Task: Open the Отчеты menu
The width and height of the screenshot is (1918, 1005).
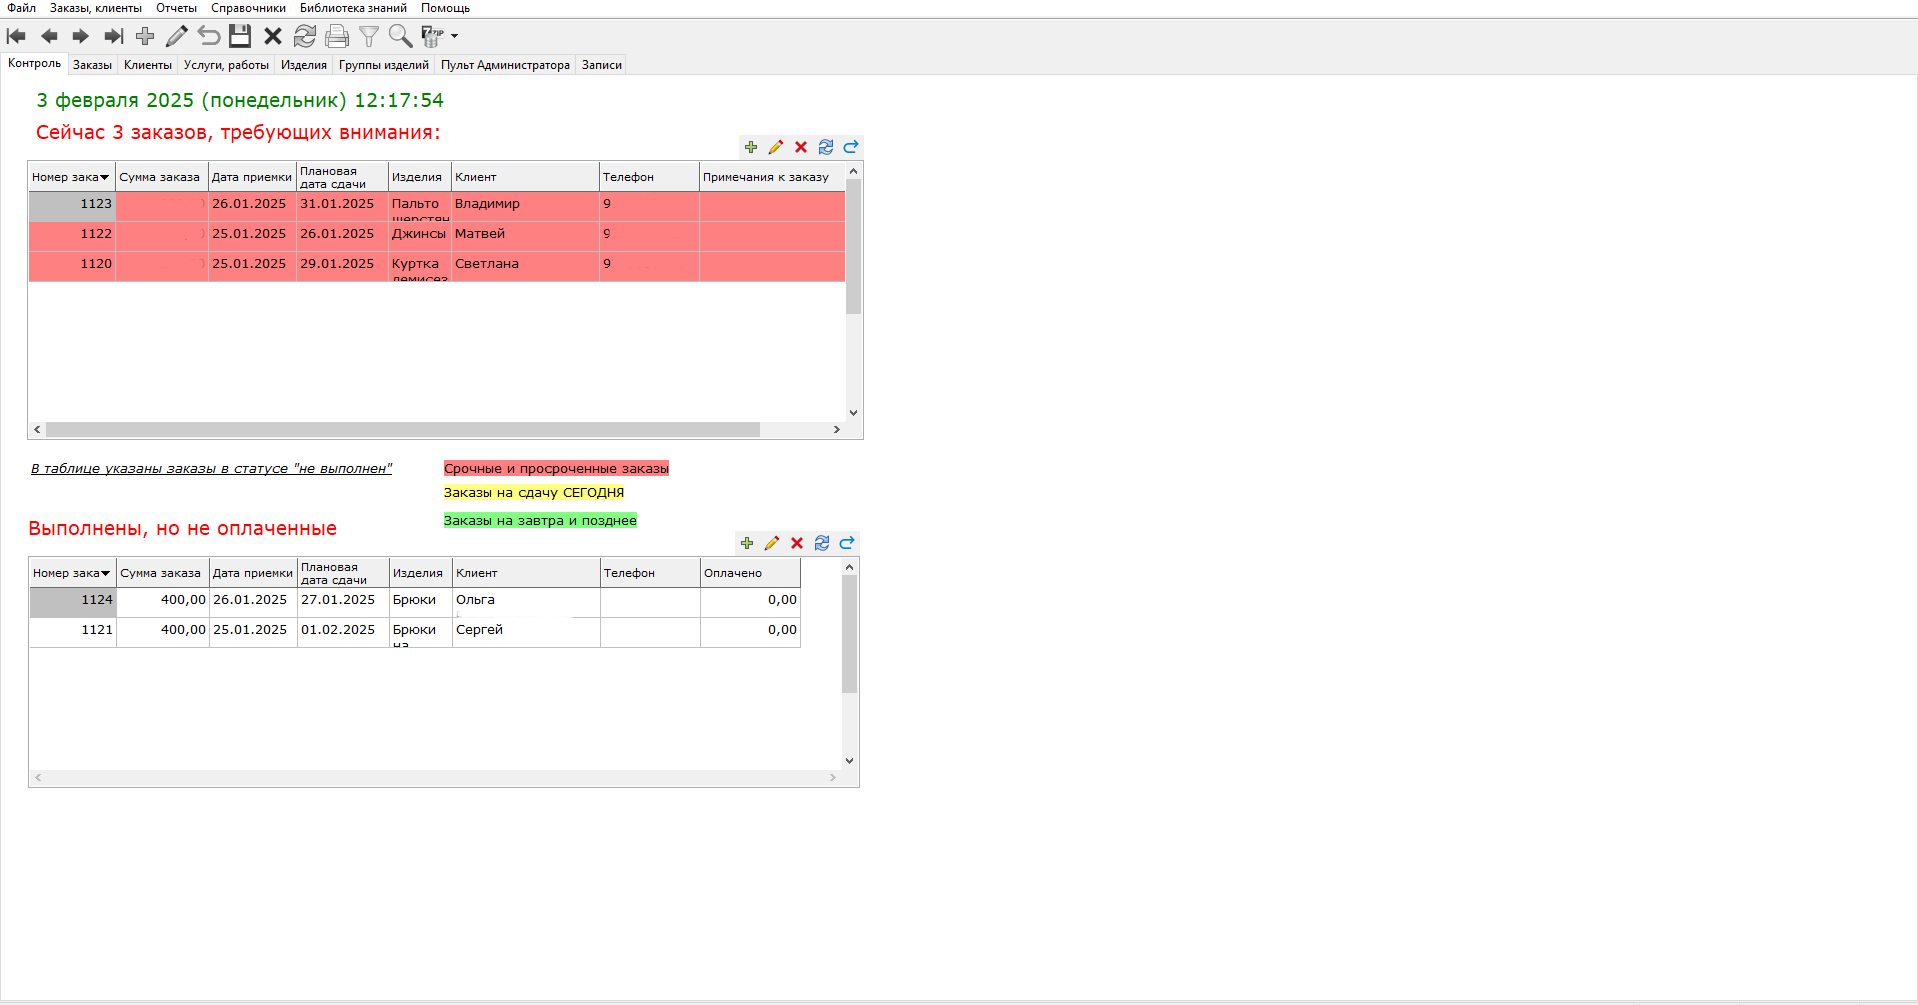Action: (176, 8)
